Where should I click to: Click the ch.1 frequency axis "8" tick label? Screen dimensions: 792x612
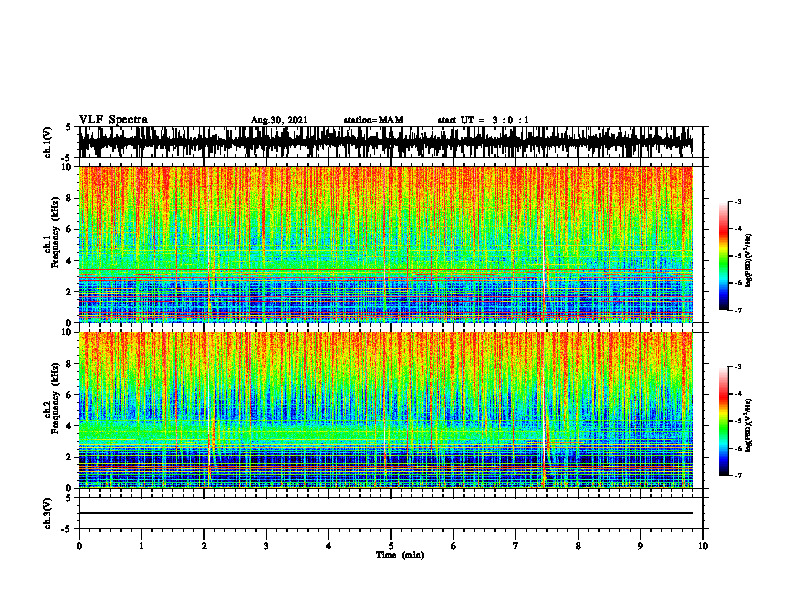(69, 198)
